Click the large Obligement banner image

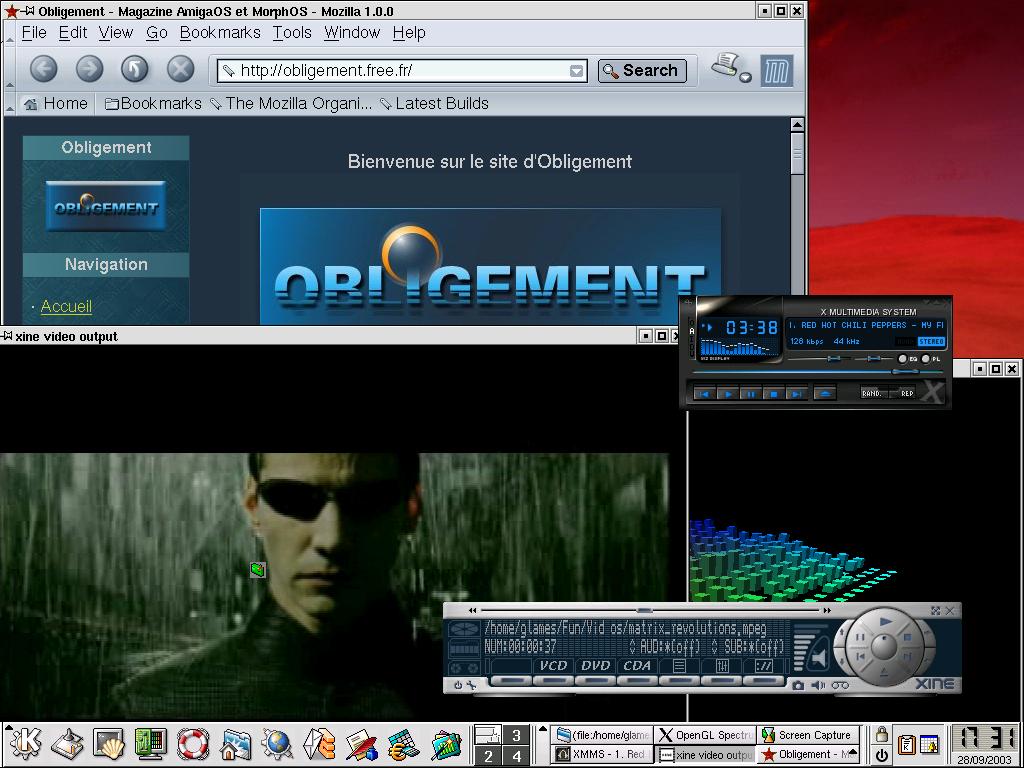pyautogui.click(x=490, y=266)
